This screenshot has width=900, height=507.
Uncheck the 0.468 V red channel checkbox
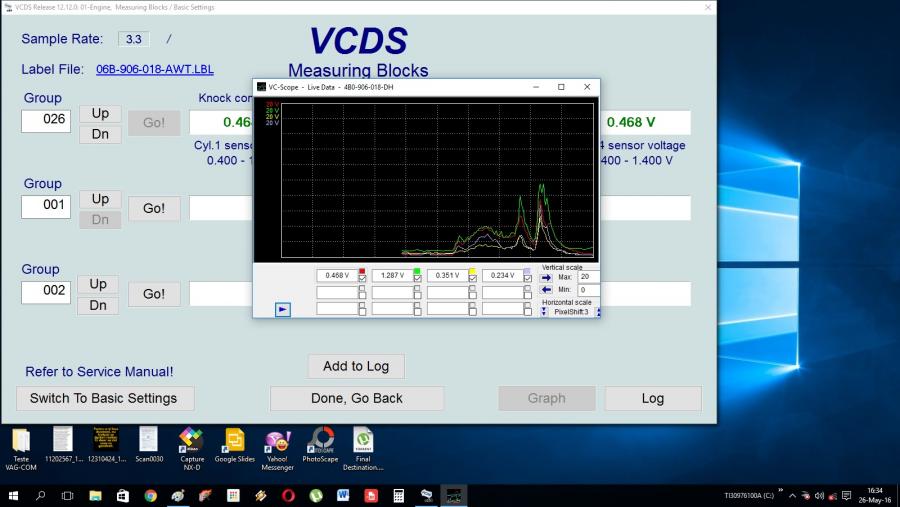point(362,279)
